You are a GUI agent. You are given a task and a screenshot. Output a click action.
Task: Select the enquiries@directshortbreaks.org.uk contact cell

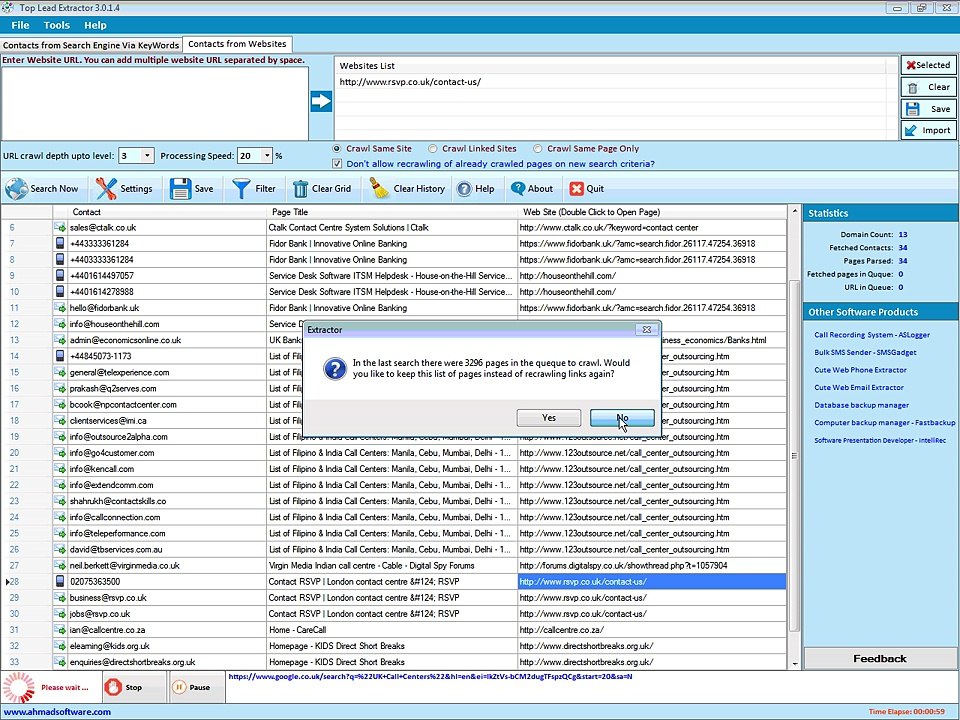(167, 662)
